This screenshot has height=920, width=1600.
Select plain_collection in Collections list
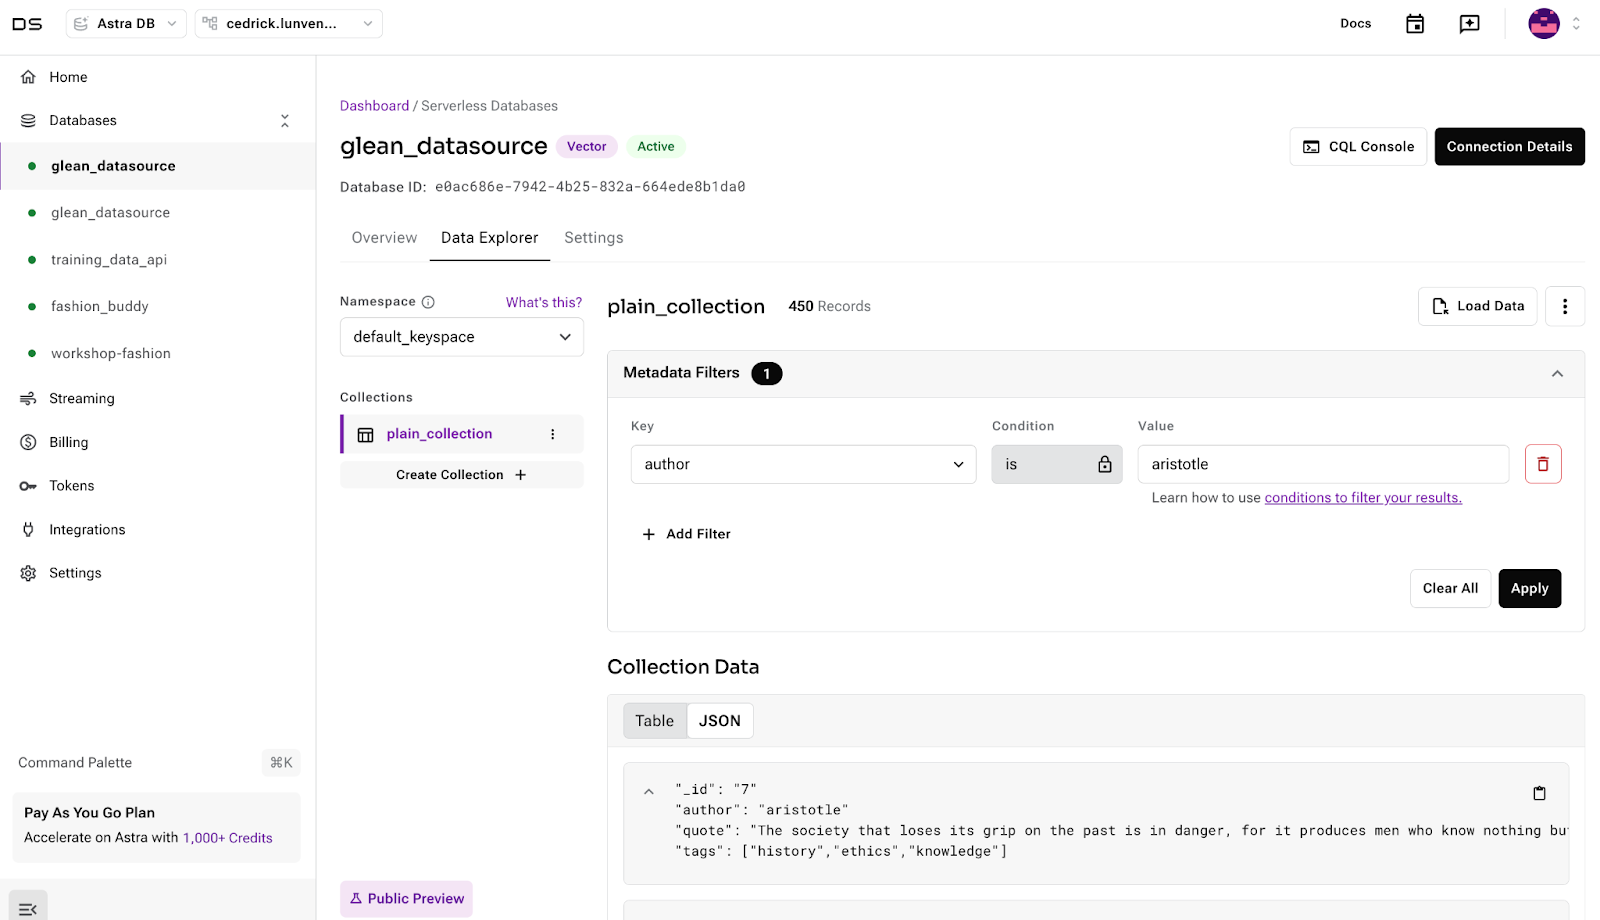440,434
